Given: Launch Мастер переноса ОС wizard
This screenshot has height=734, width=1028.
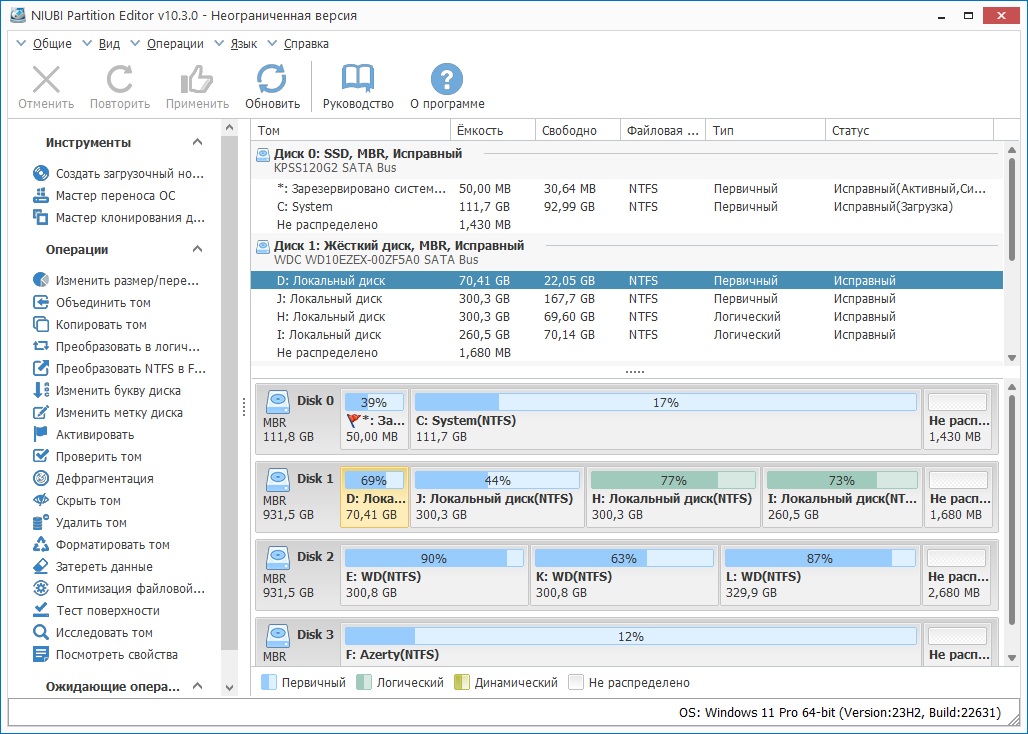Looking at the screenshot, I should click(115, 195).
